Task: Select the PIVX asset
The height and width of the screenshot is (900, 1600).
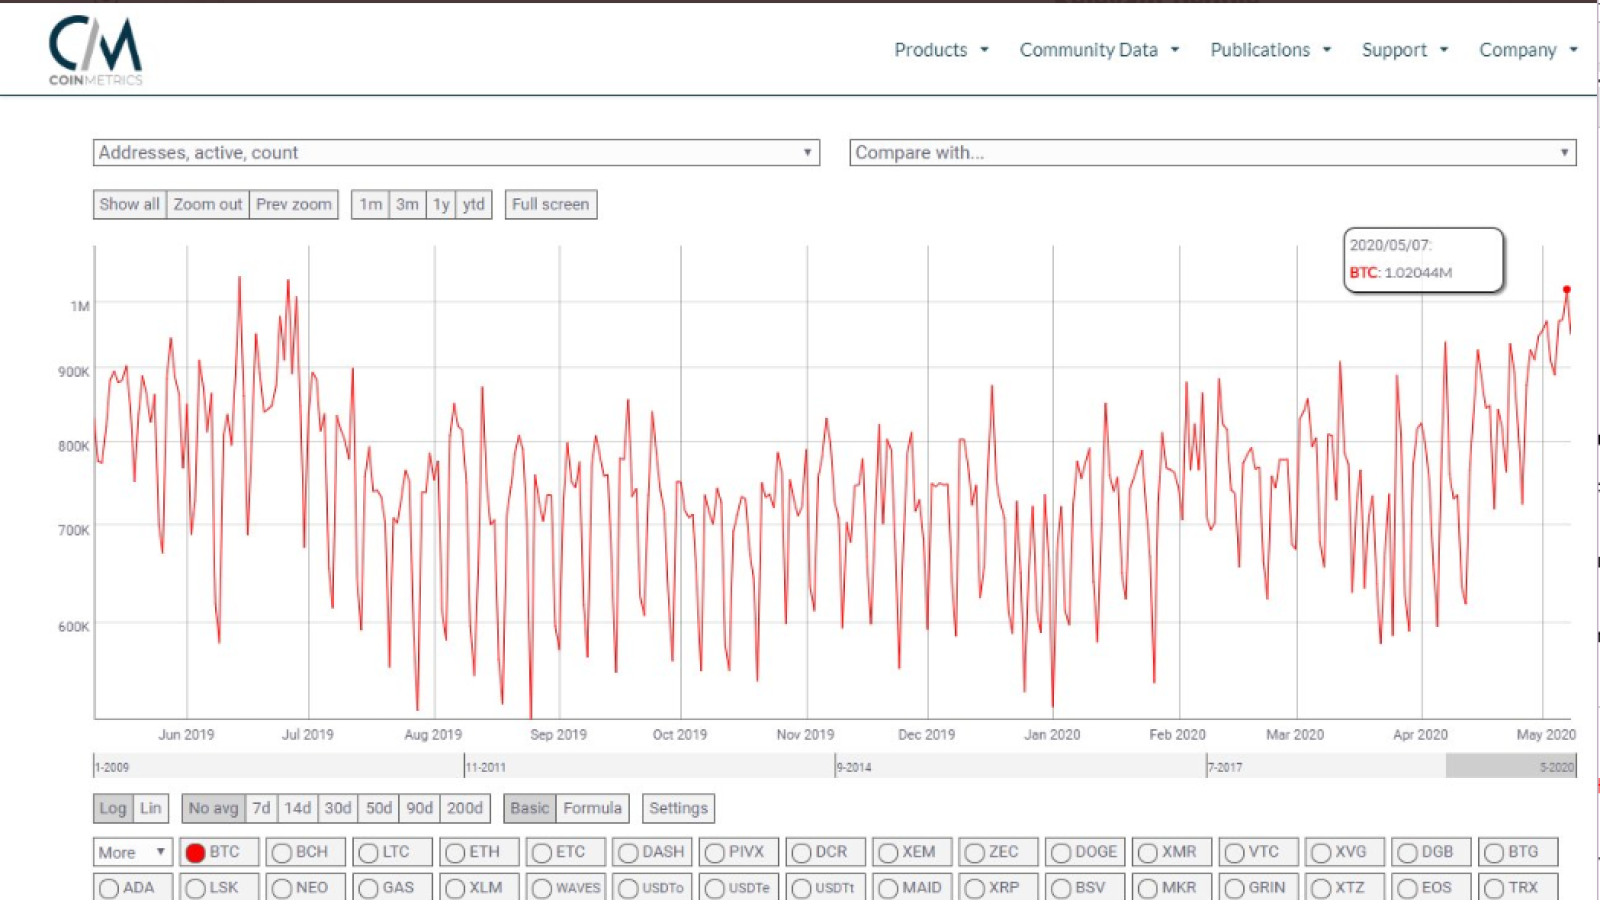Action: pyautogui.click(x=738, y=852)
